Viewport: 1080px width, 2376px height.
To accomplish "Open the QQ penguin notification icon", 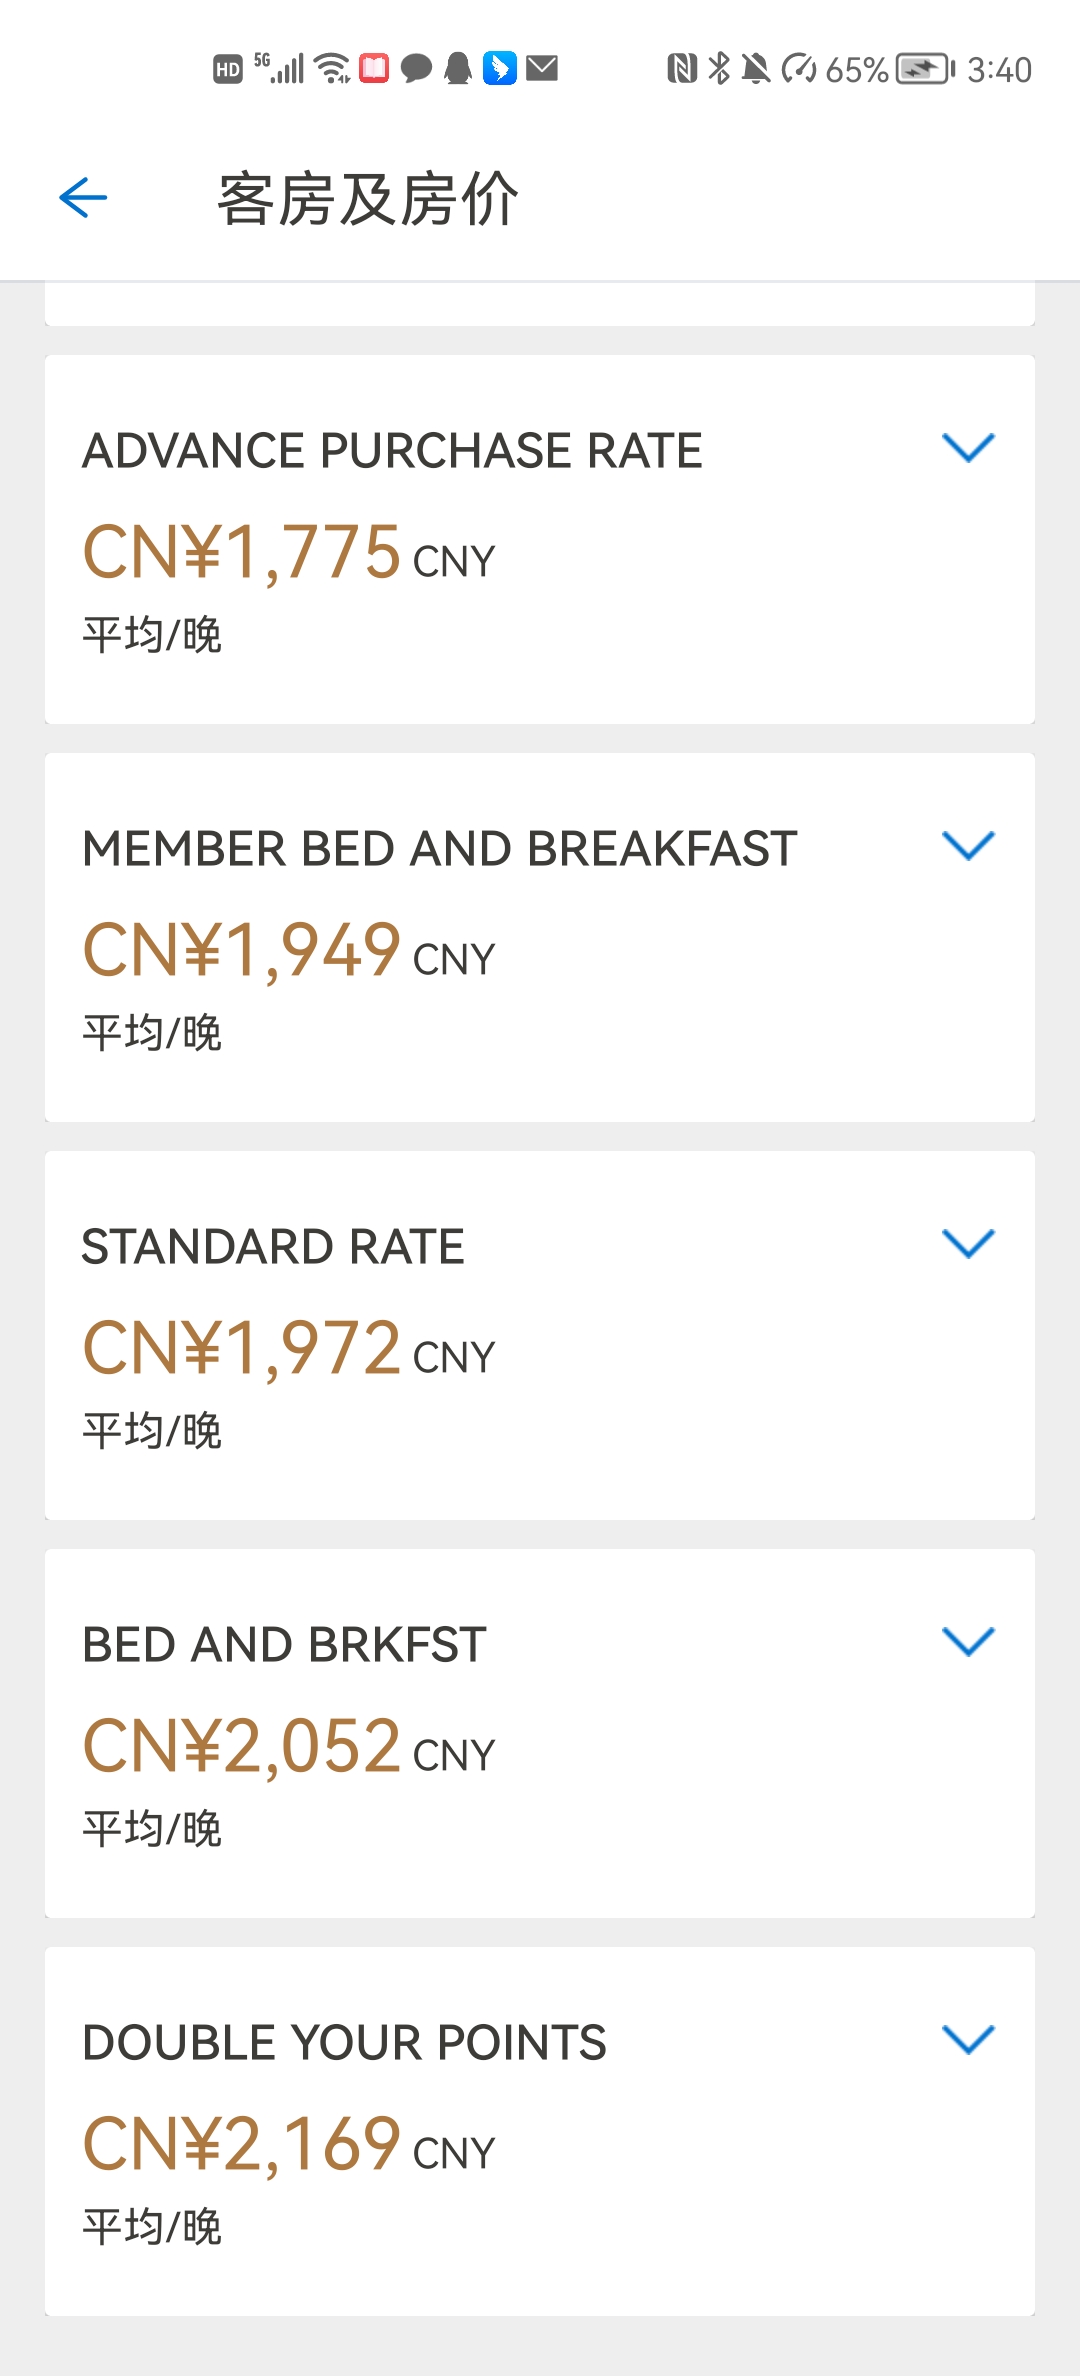I will [458, 68].
